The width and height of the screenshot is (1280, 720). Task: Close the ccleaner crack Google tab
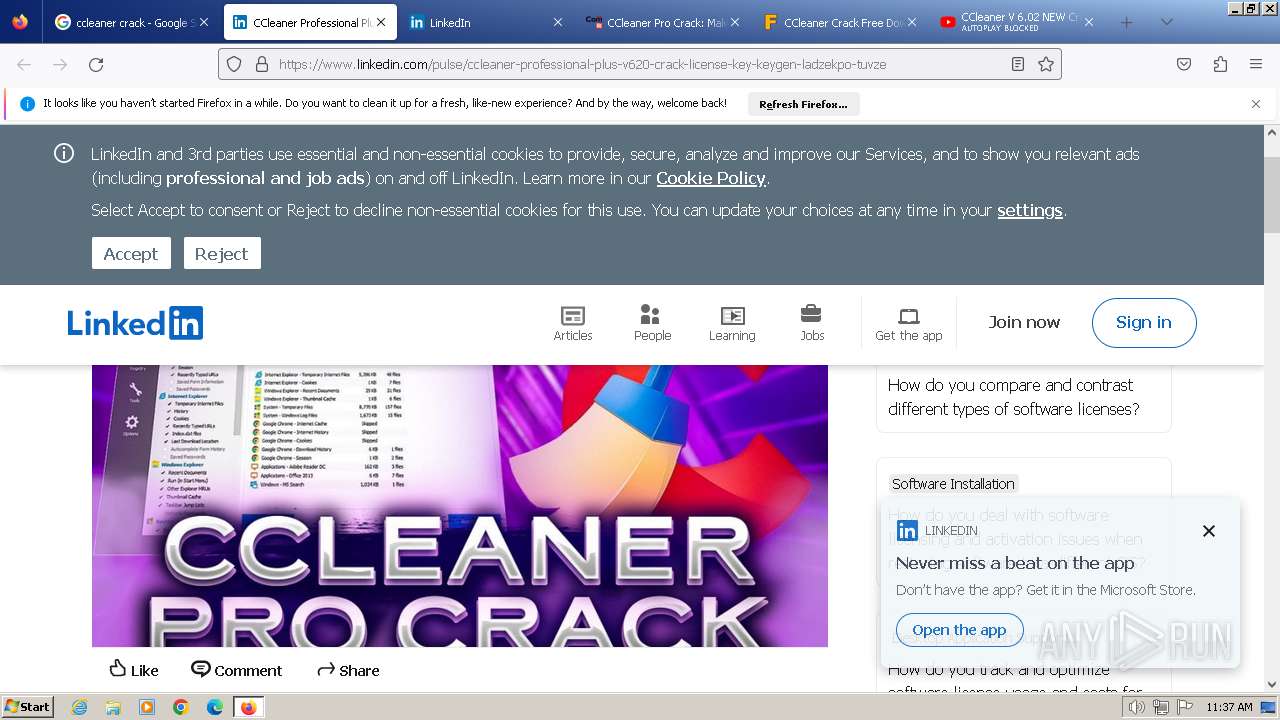204,22
